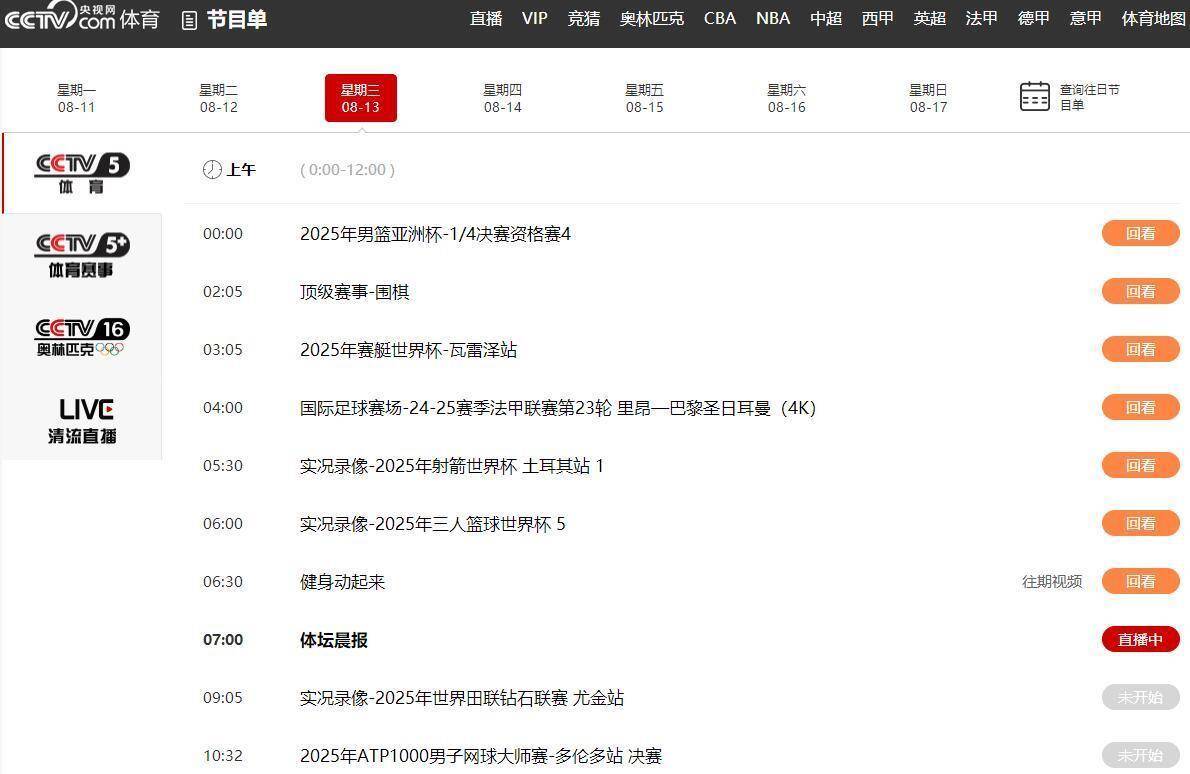Watch live 体坛晨报 via 直播中 button
This screenshot has width=1190, height=774.
click(1140, 640)
